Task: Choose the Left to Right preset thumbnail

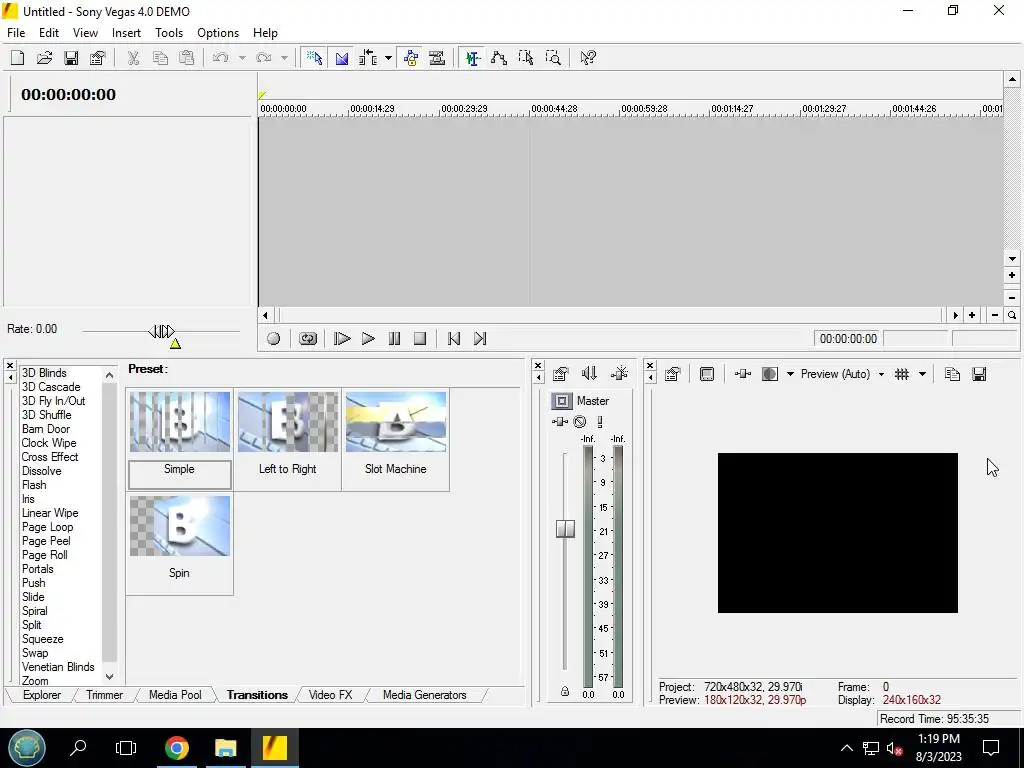Action: [287, 422]
